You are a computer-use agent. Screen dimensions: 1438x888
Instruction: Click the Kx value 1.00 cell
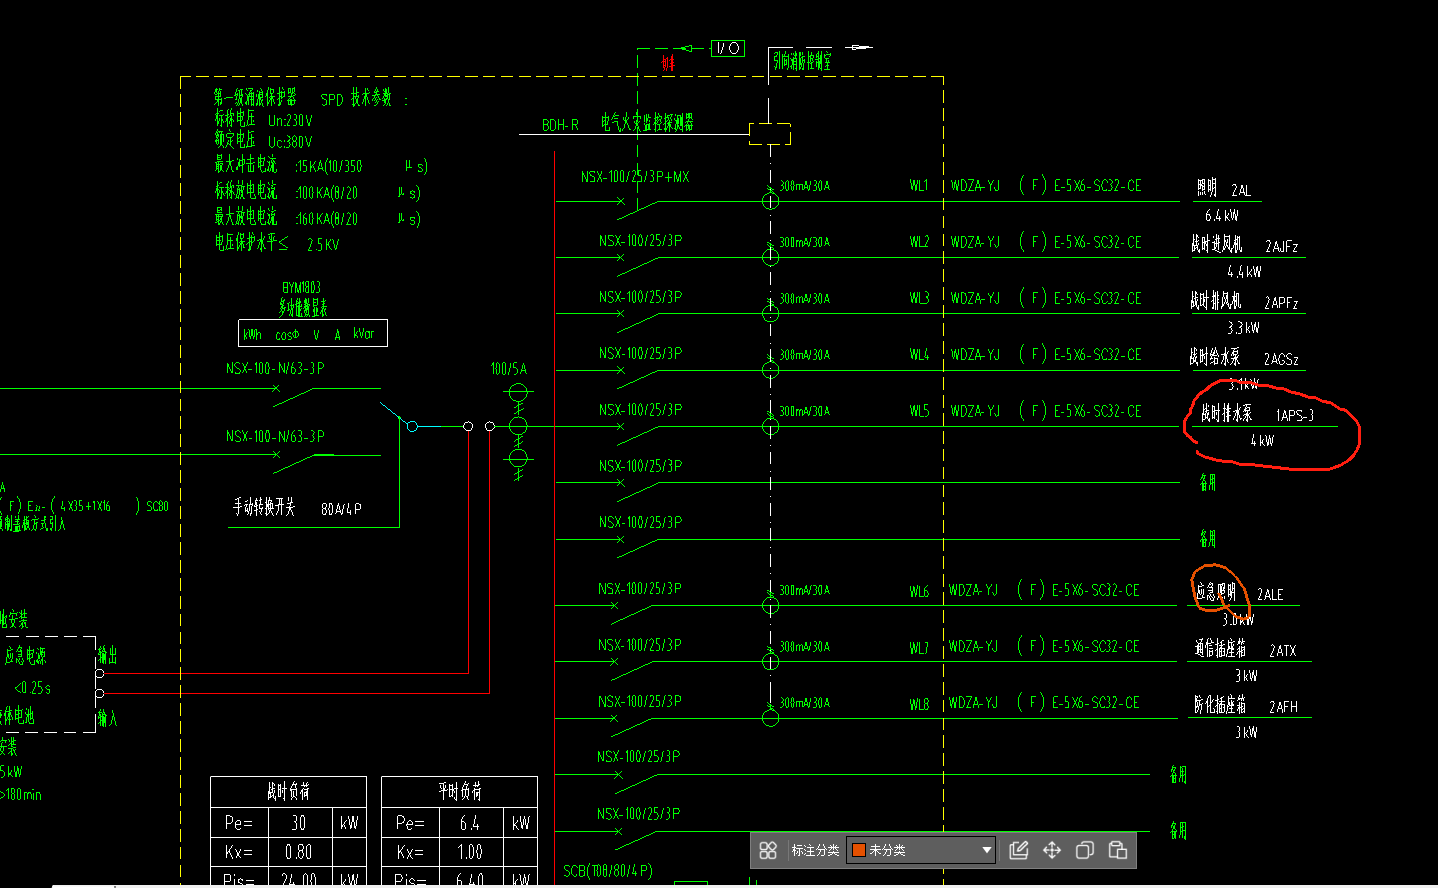pyautogui.click(x=471, y=852)
